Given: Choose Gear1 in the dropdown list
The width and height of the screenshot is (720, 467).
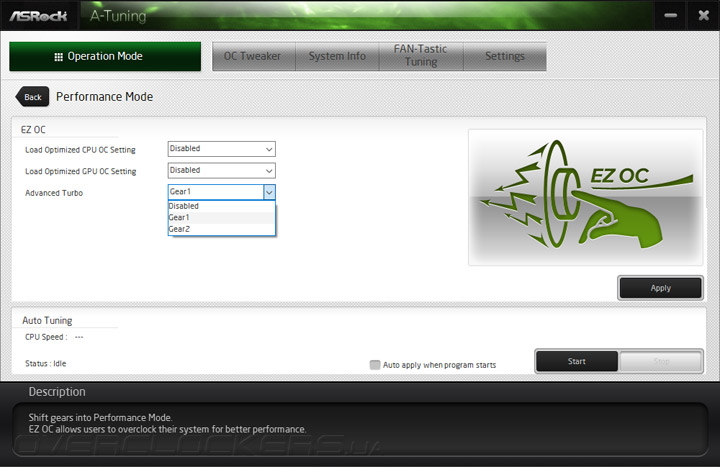Looking at the screenshot, I should [x=221, y=218].
